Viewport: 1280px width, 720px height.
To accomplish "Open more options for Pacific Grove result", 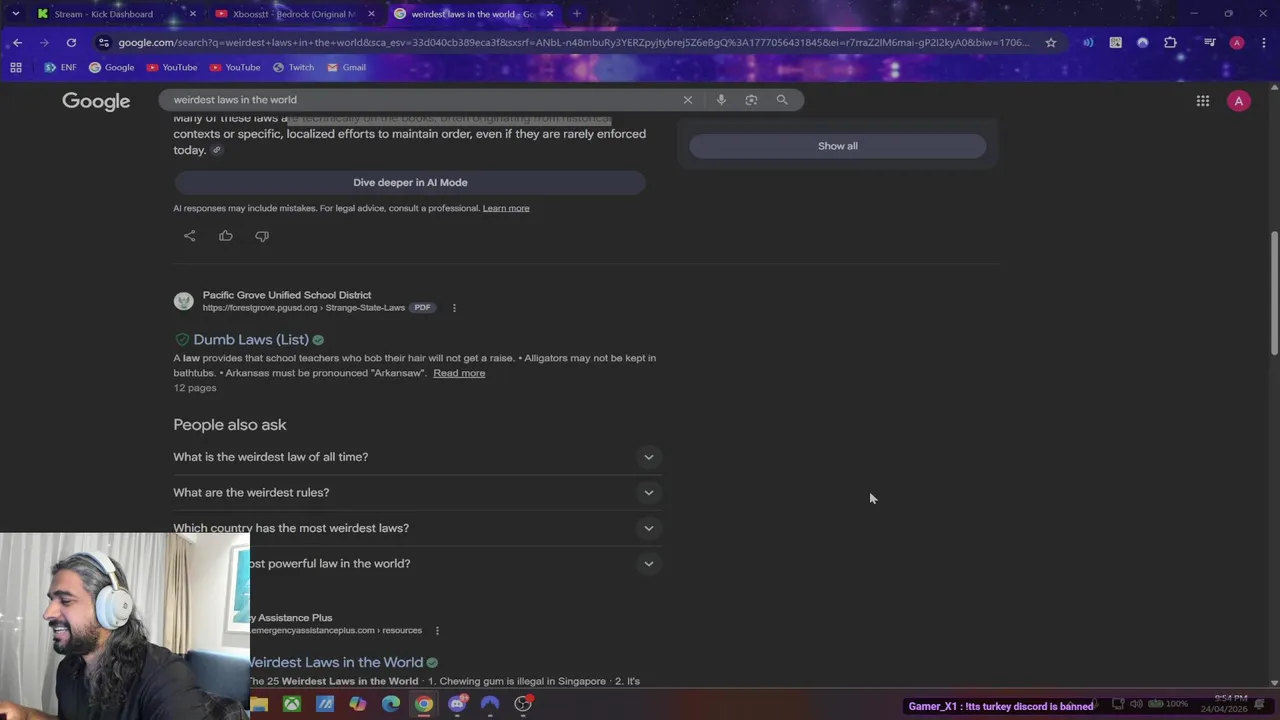I will click(x=454, y=308).
